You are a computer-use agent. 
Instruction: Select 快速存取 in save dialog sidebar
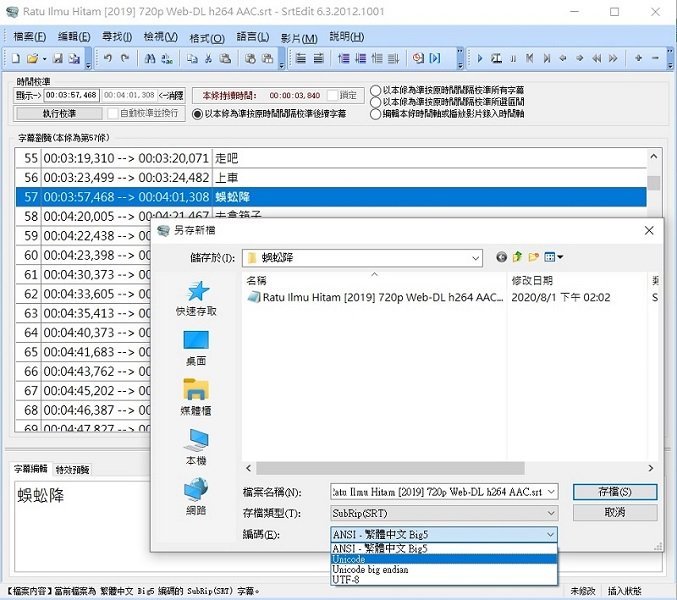pos(196,299)
